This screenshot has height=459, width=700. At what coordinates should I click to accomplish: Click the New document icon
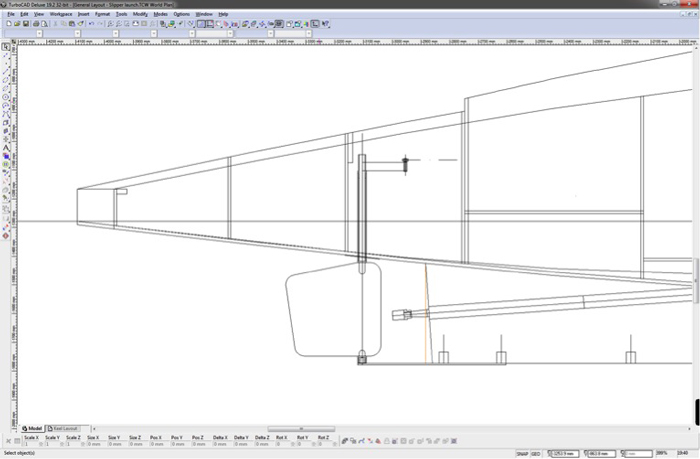pos(7,23)
